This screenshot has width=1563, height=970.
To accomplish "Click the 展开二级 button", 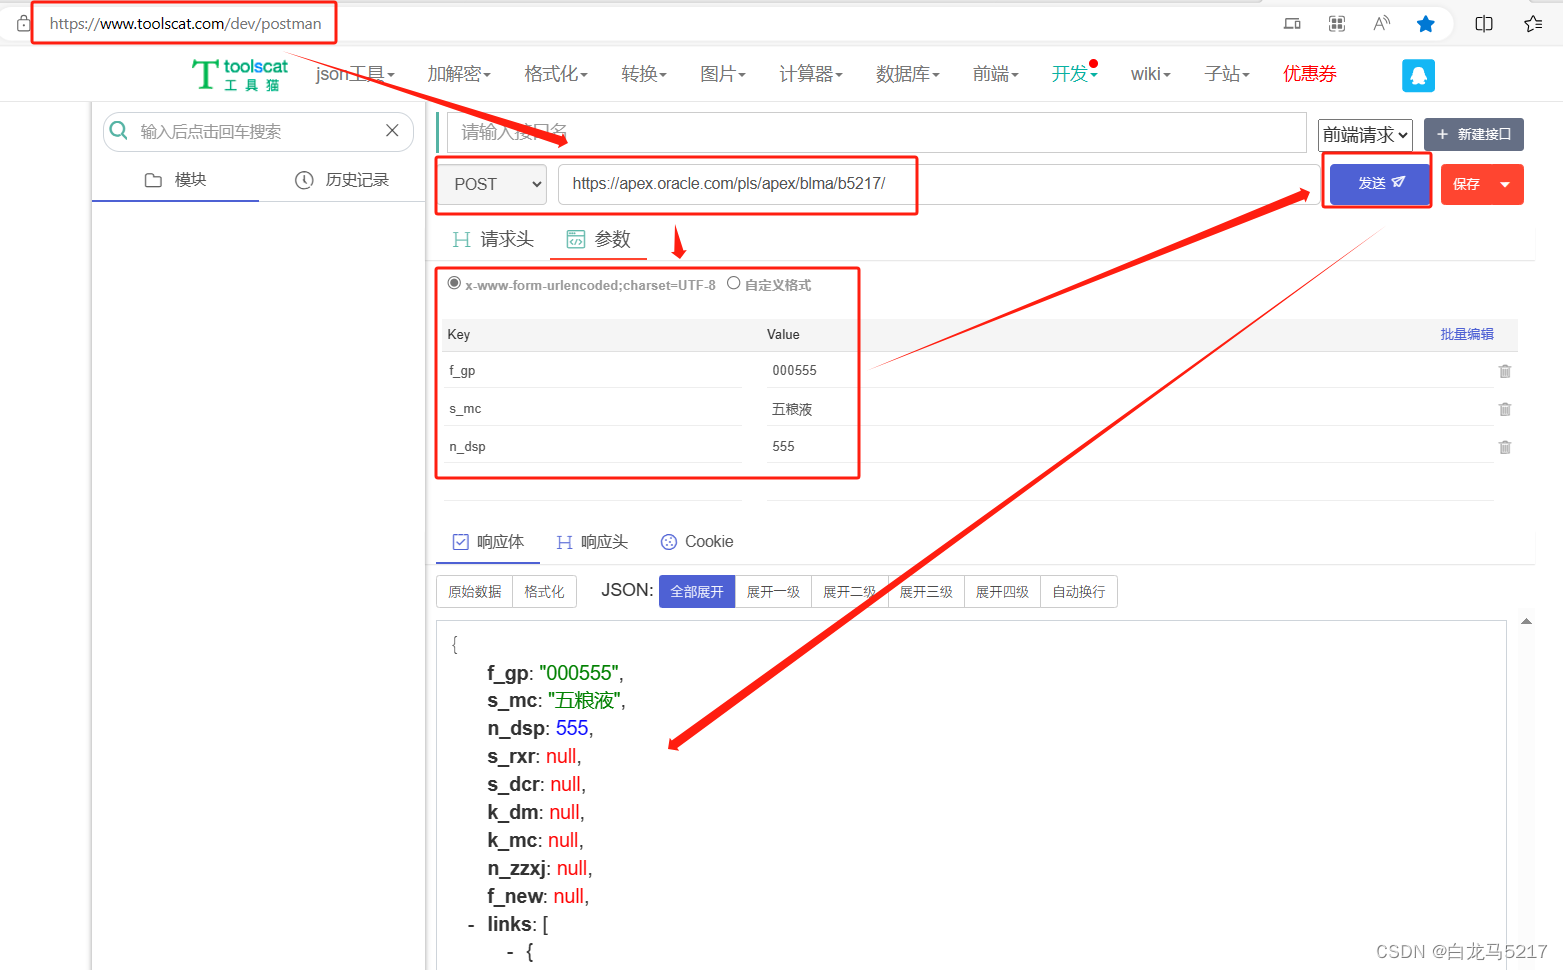I will pyautogui.click(x=850, y=592).
